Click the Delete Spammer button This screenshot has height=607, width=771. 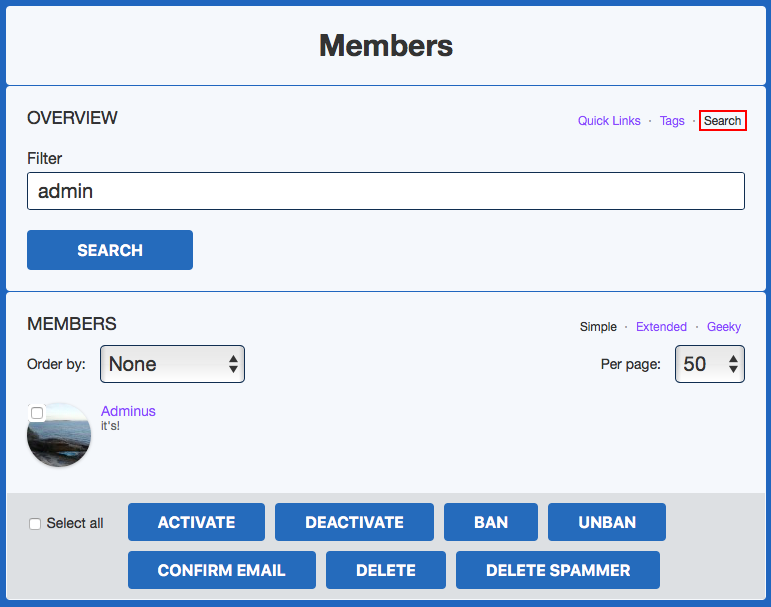tap(558, 570)
